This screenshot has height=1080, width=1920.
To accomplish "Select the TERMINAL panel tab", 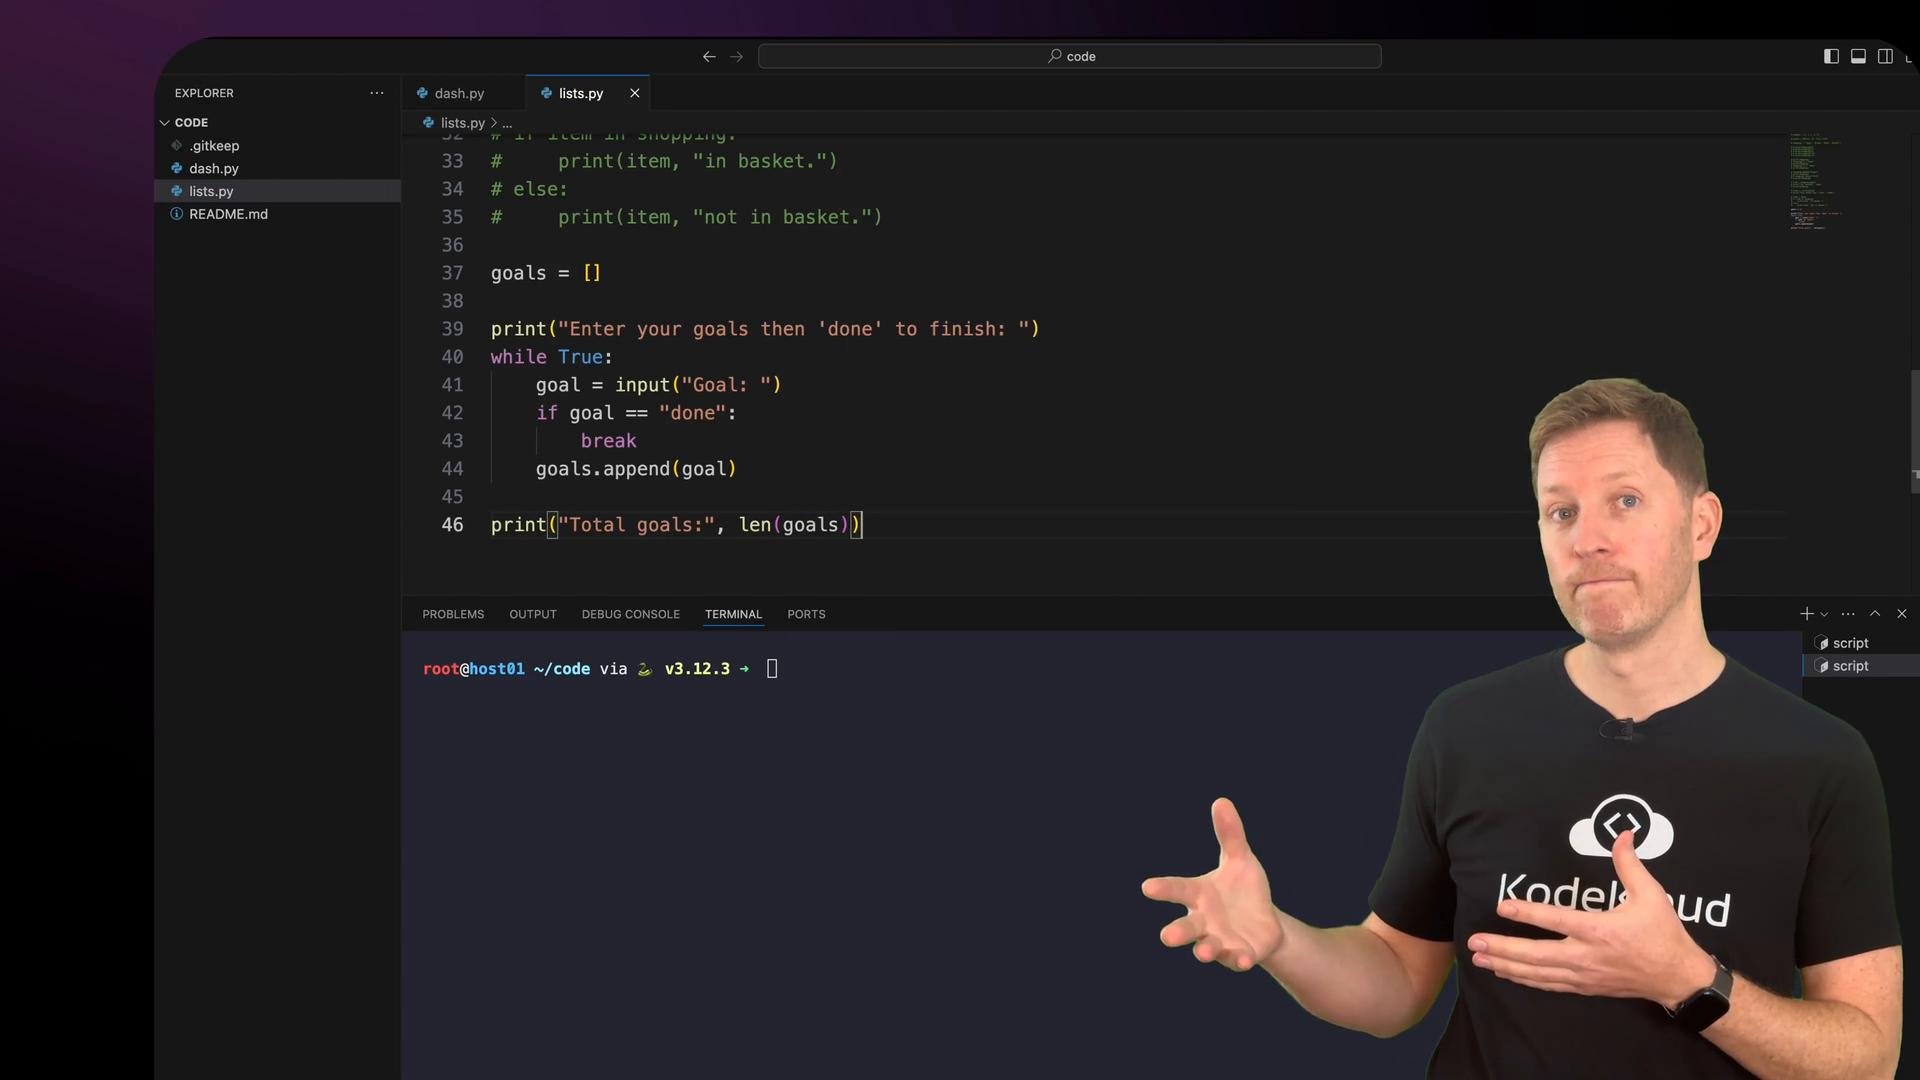I will [x=733, y=614].
